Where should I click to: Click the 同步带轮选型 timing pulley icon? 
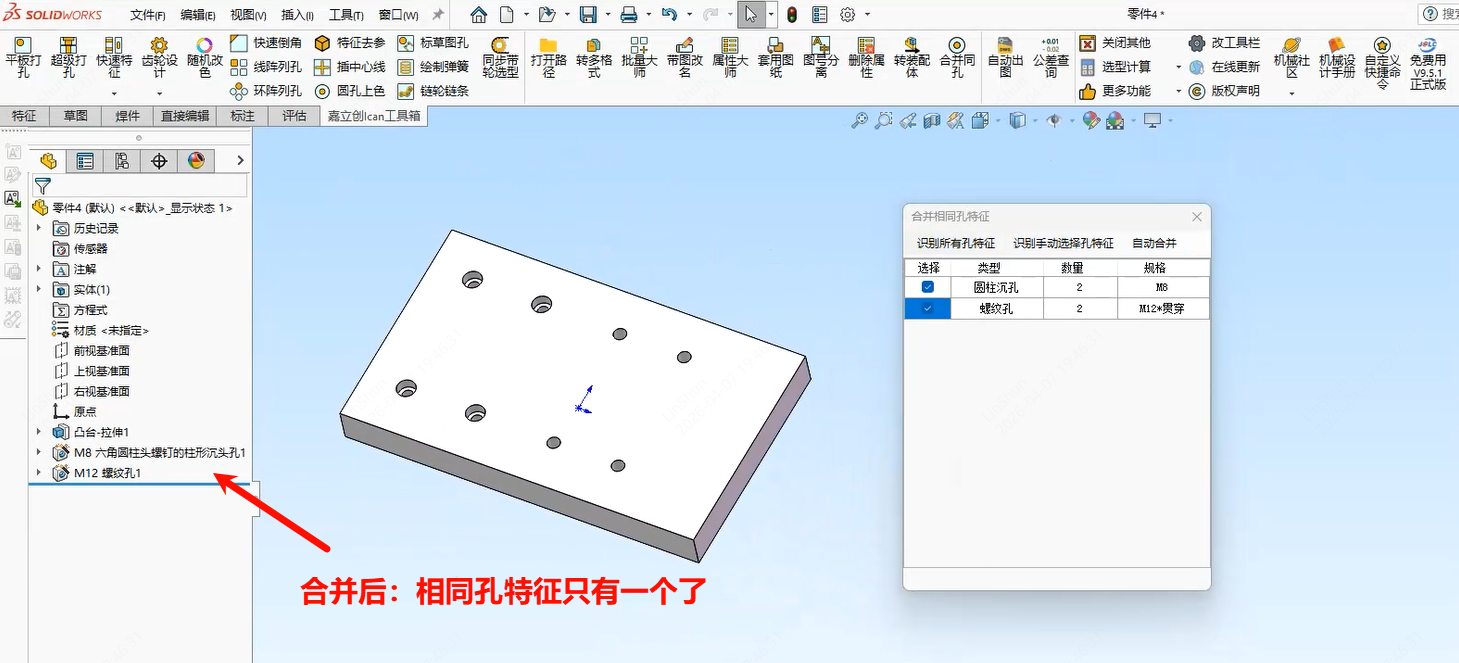(500, 59)
